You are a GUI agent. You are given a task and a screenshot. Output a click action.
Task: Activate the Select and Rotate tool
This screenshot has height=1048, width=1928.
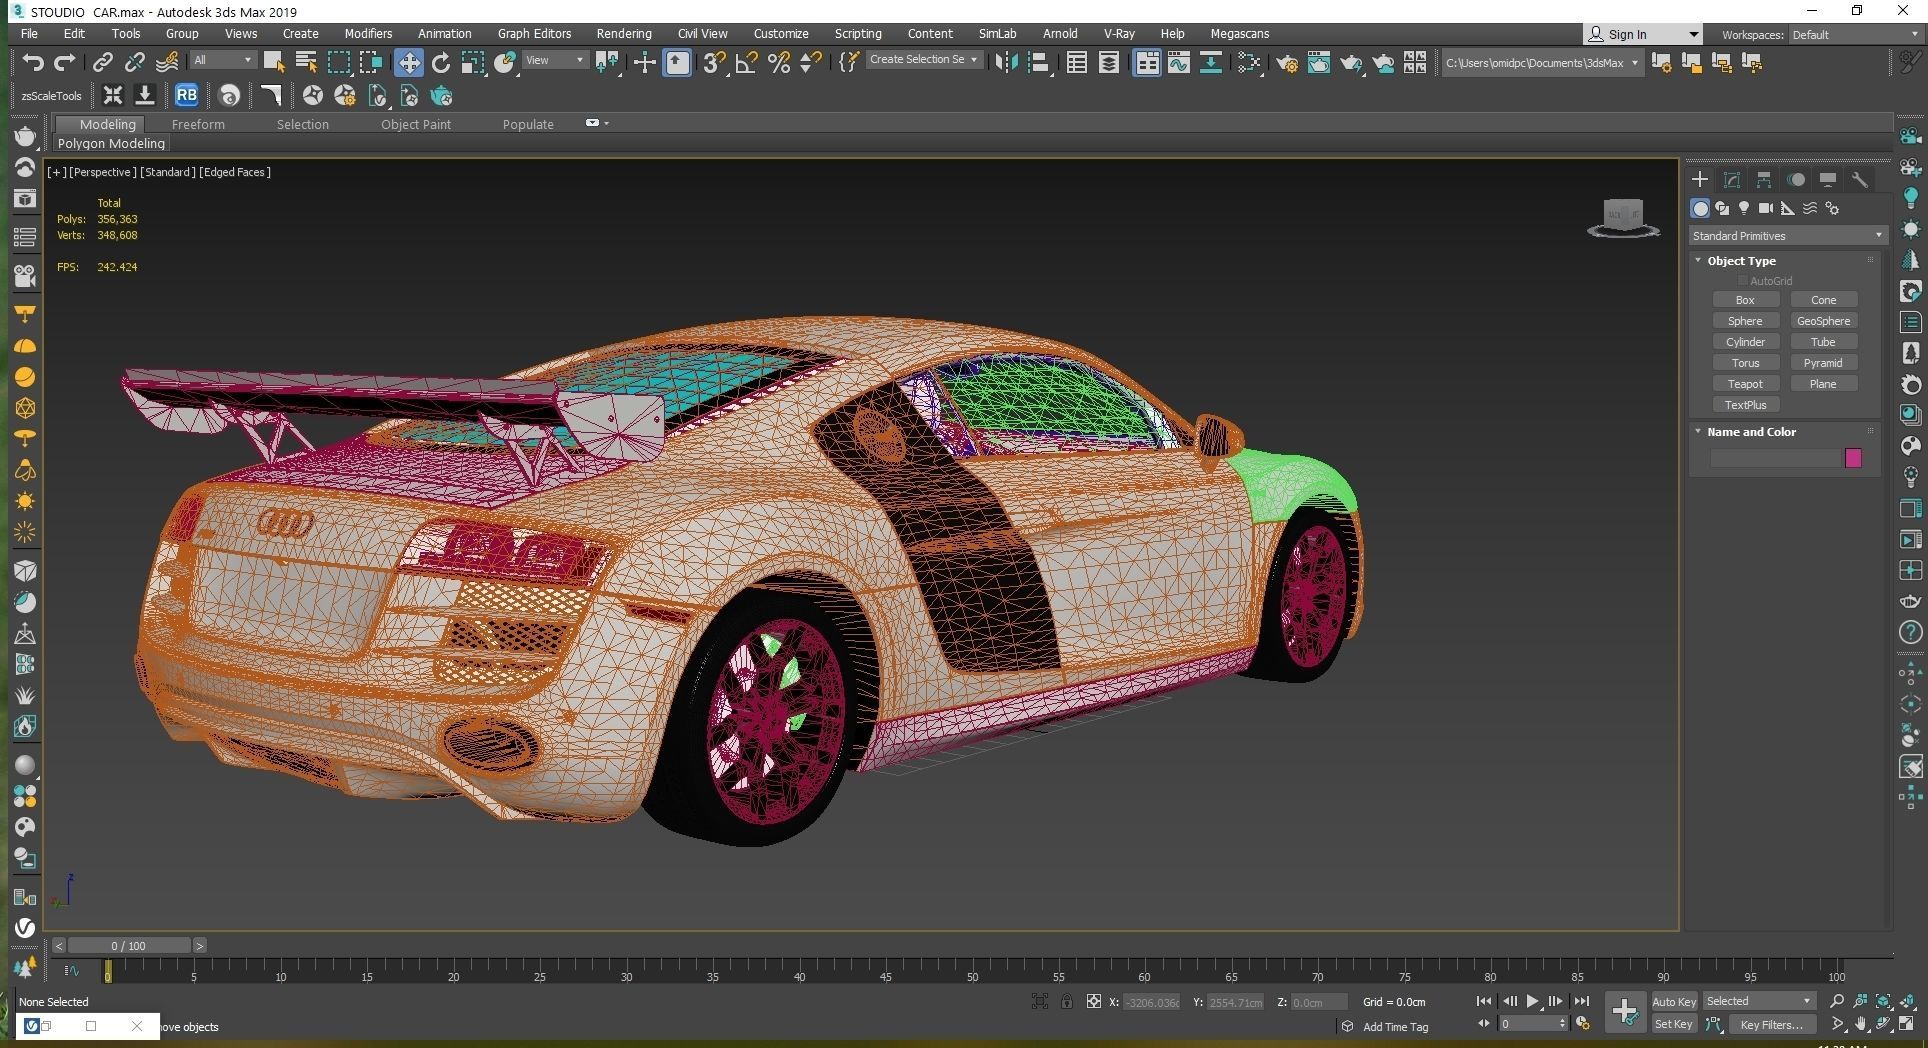440,63
